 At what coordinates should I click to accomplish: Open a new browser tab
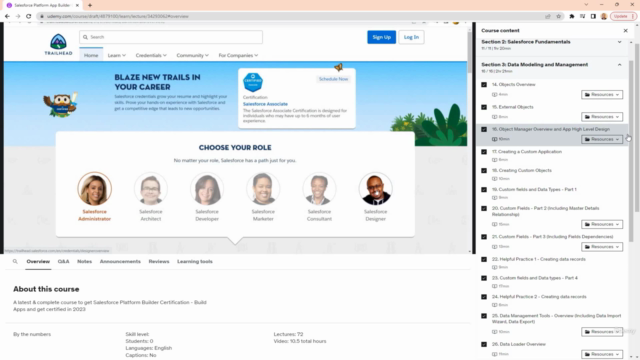pos(90,5)
